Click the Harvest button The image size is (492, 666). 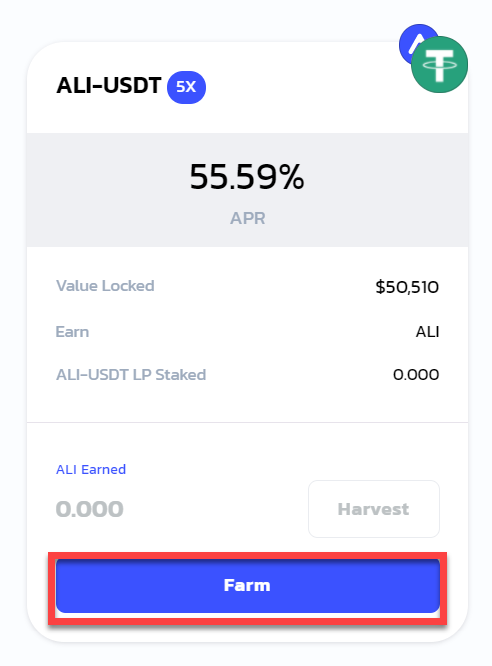point(374,509)
